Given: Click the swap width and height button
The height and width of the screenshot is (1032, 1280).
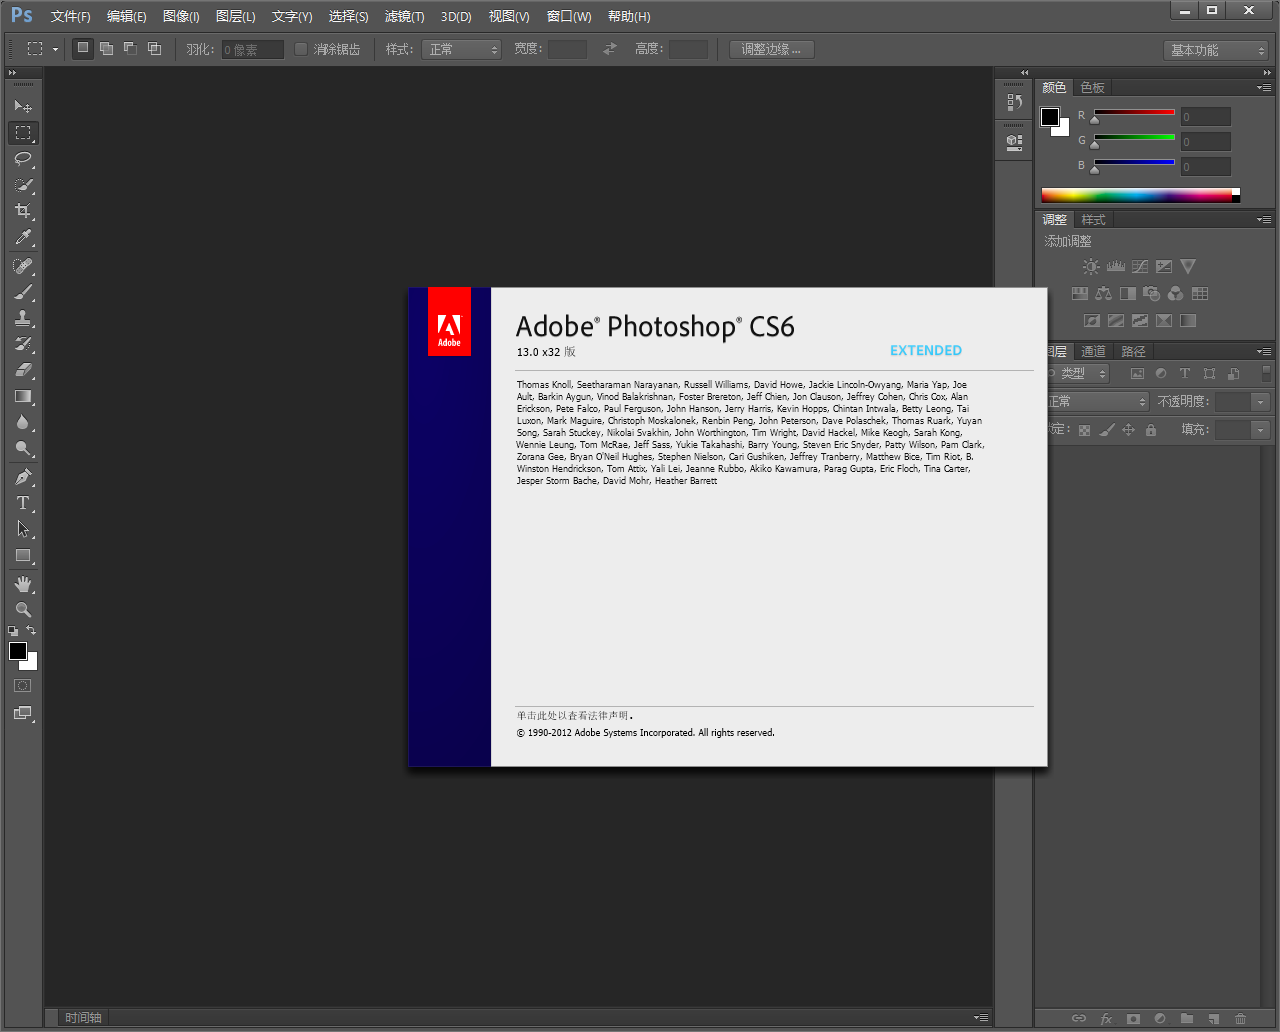Looking at the screenshot, I should 610,49.
